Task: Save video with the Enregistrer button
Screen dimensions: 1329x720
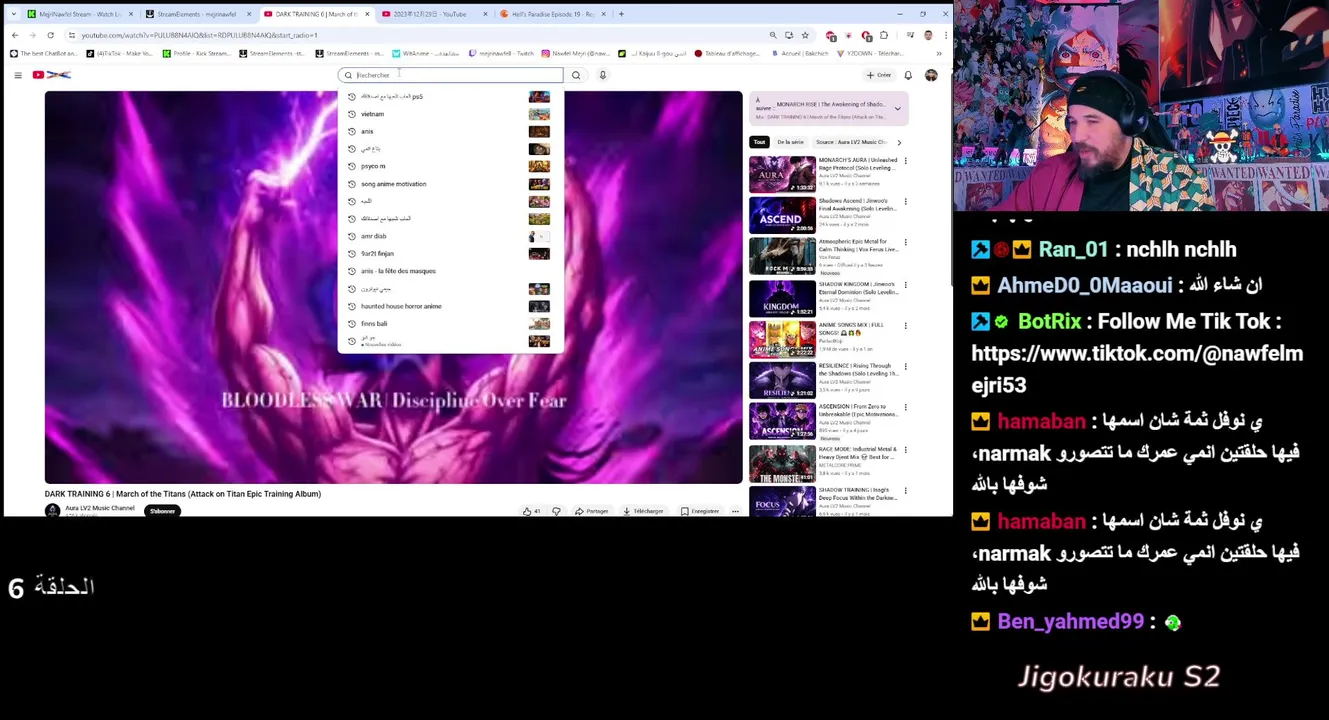Action: tap(700, 511)
